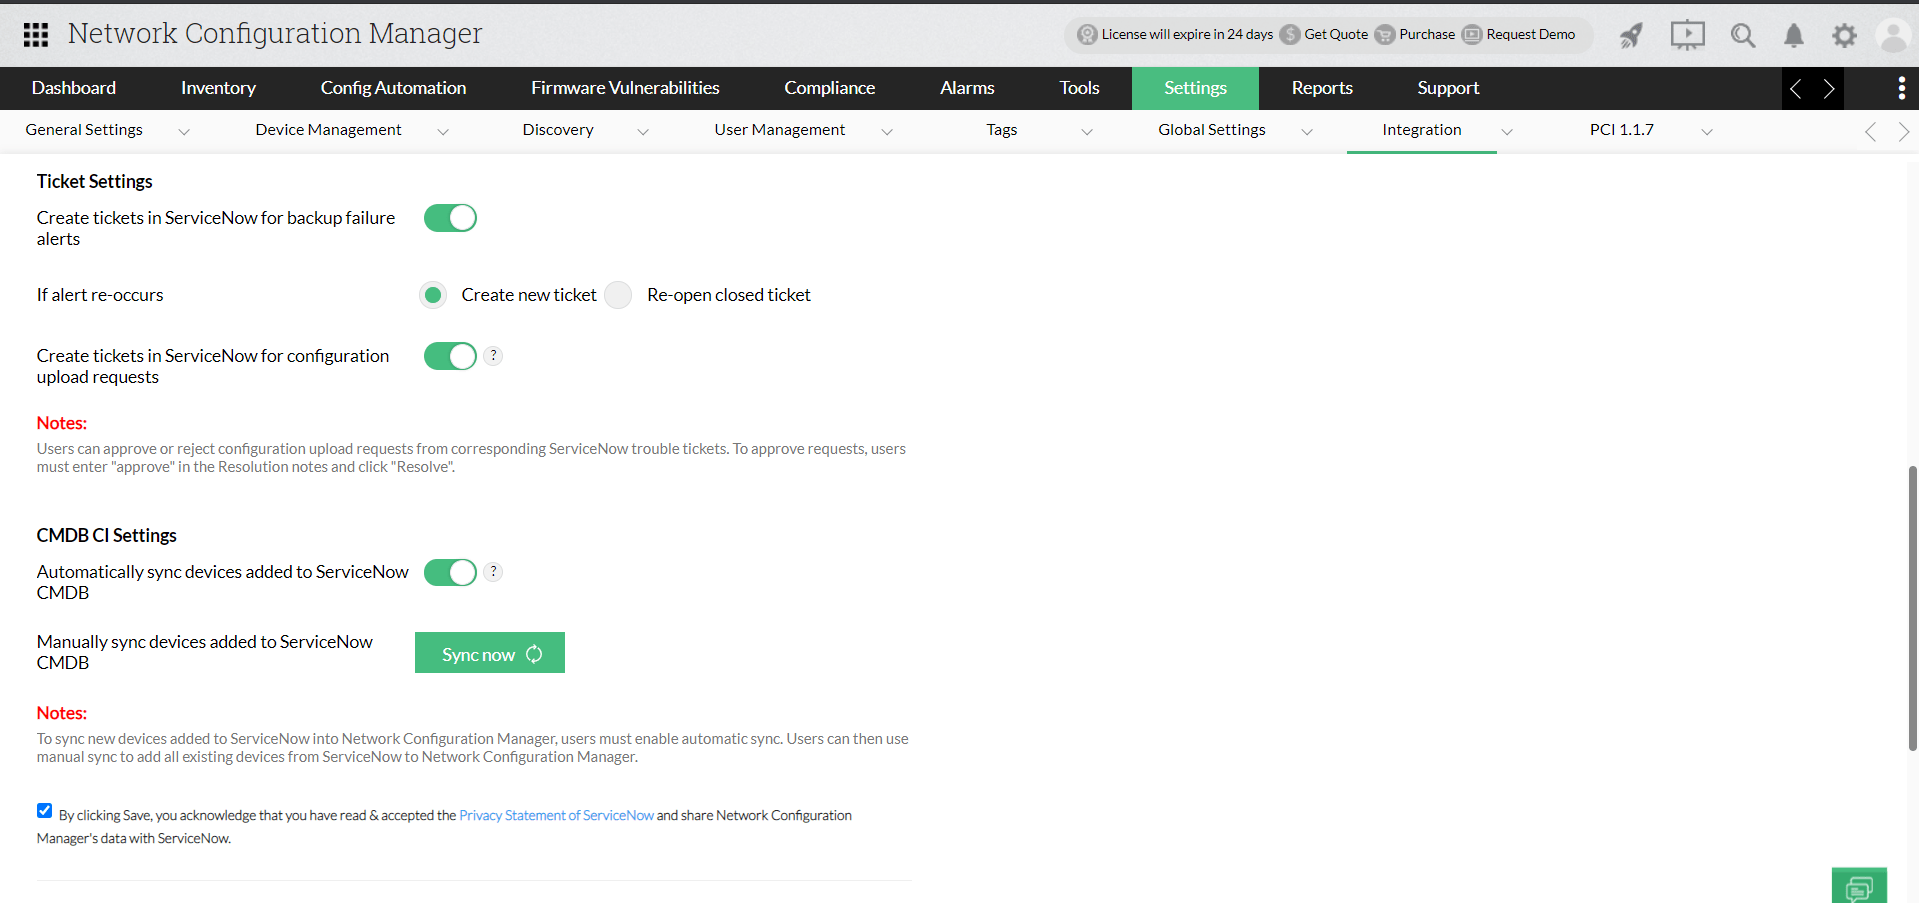Open the Firmware Vulnerabilities tab
The height and width of the screenshot is (903, 1919).
tap(624, 88)
